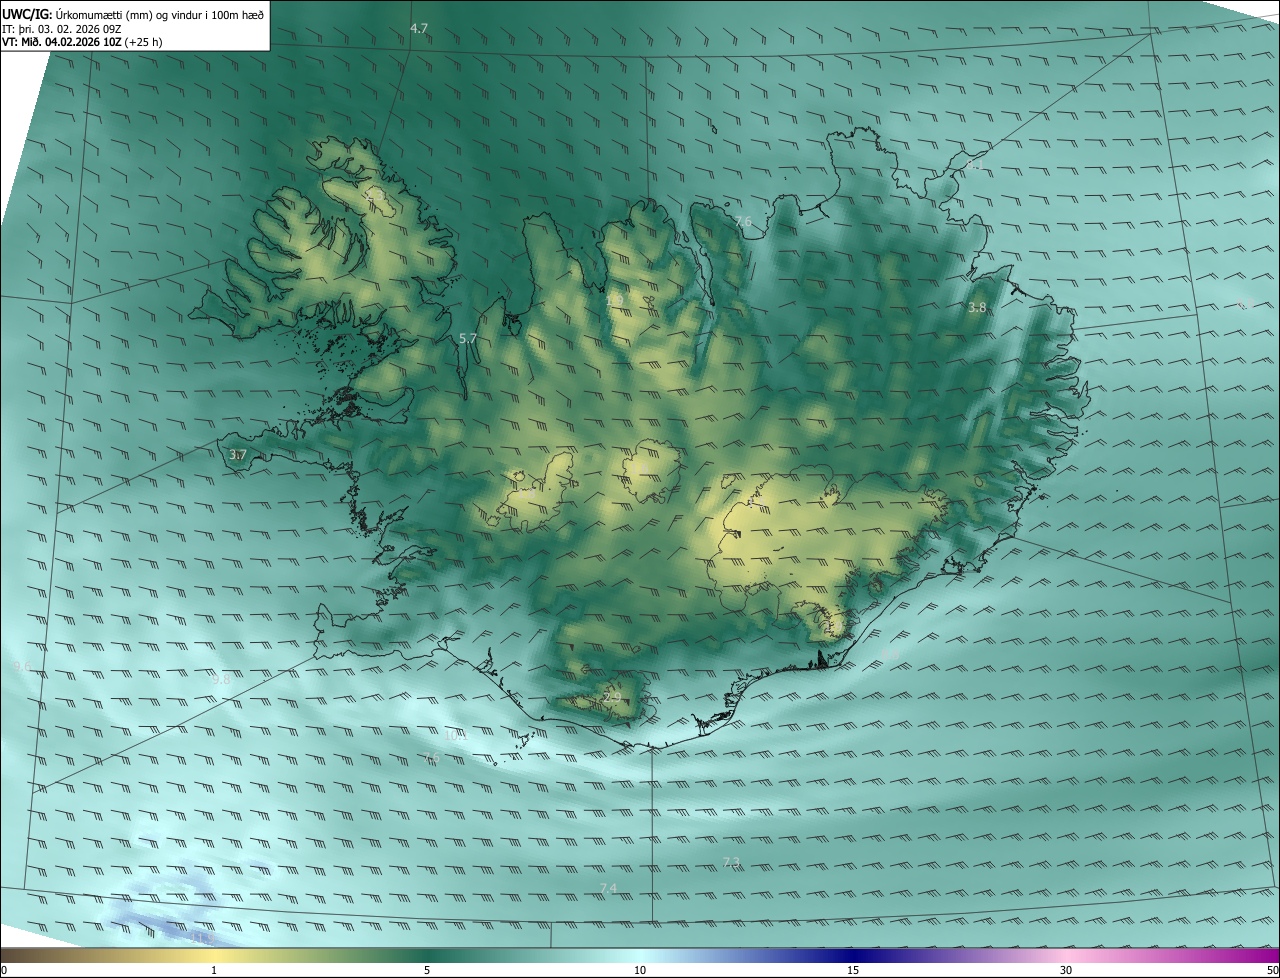Select the 7.3 value label
The image size is (1280, 978).
click(731, 862)
